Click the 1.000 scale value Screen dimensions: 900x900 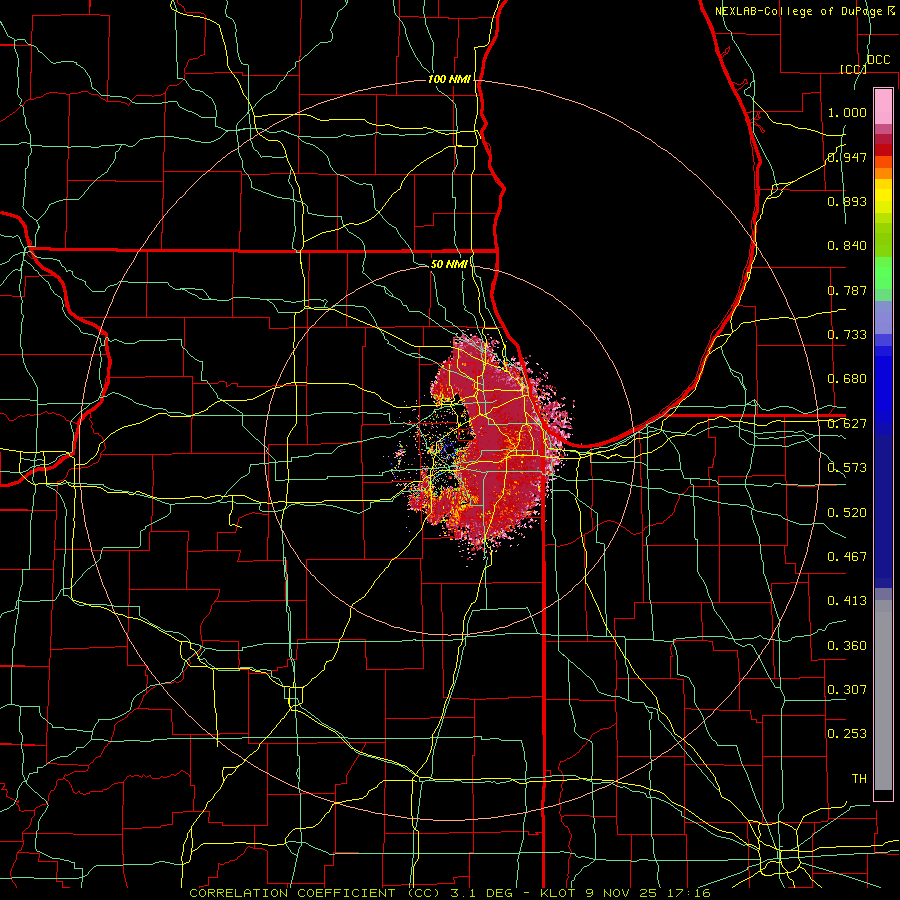click(x=847, y=112)
